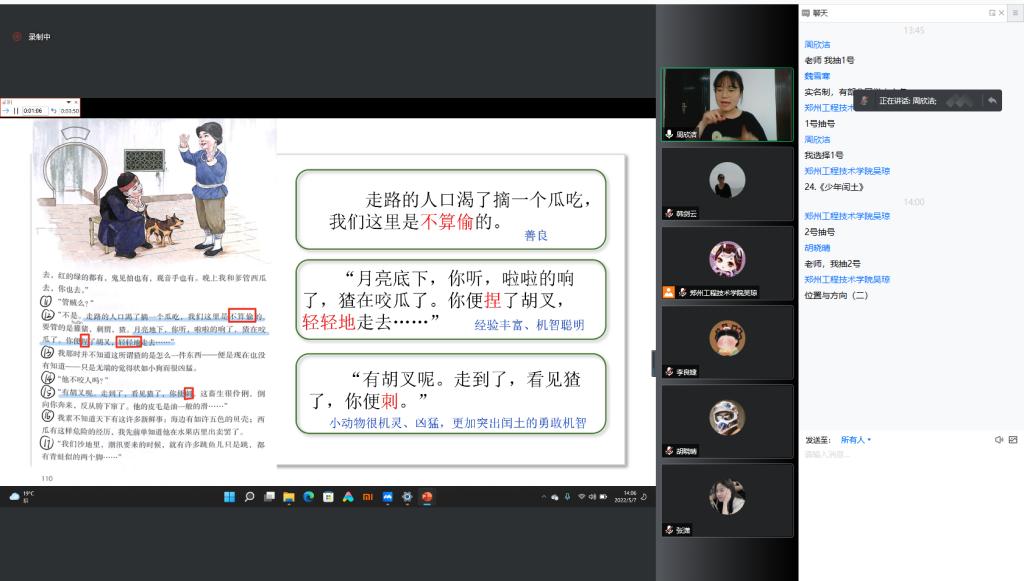Click the 经验丰富、机智聪明 annotation on slide

(x=529, y=325)
